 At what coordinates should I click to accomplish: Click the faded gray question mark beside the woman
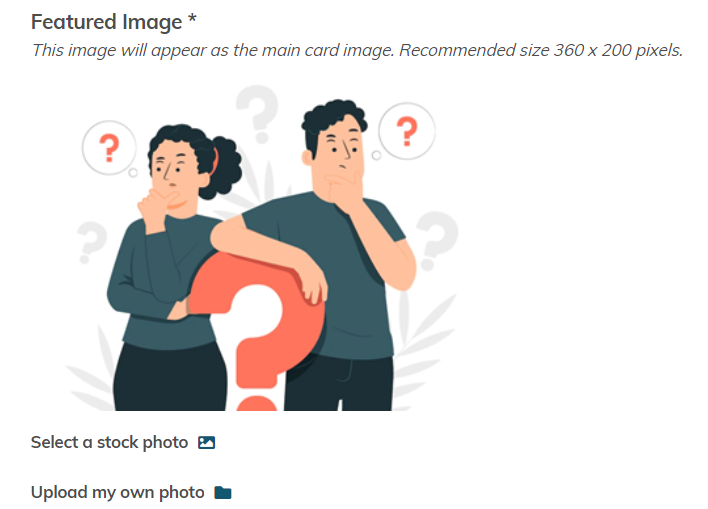point(91,242)
